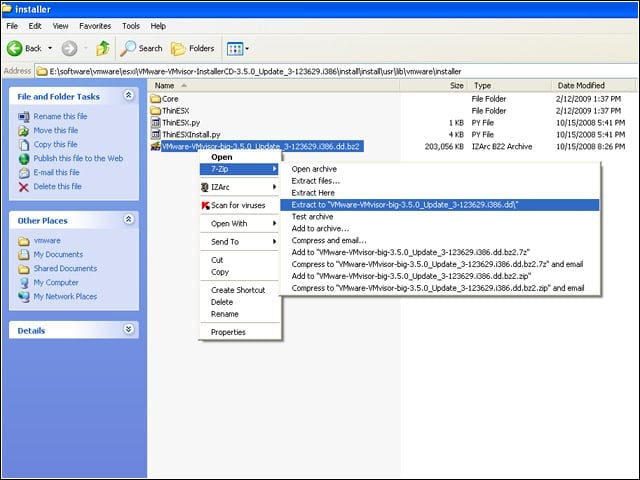The image size is (640, 480).
Task: Collapse the File and Folder Tasks panel
Action: [x=129, y=96]
